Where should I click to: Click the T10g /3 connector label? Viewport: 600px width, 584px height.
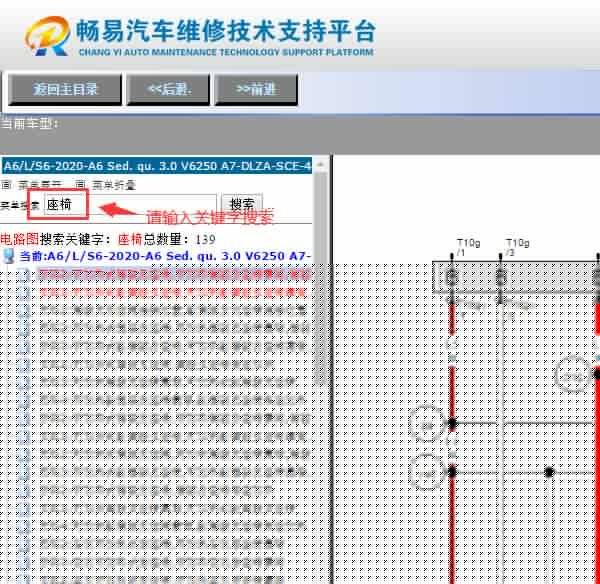pyautogui.click(x=517, y=248)
